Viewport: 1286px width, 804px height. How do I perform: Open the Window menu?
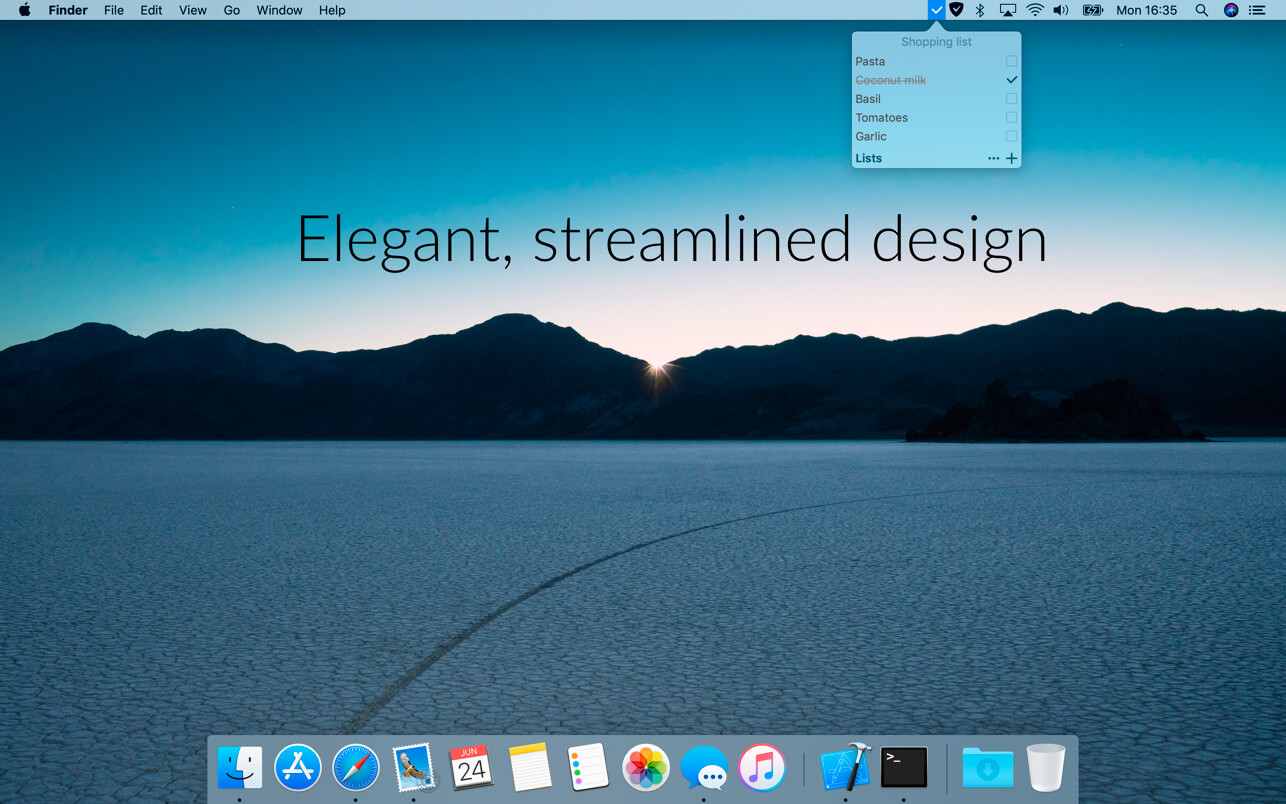[279, 10]
